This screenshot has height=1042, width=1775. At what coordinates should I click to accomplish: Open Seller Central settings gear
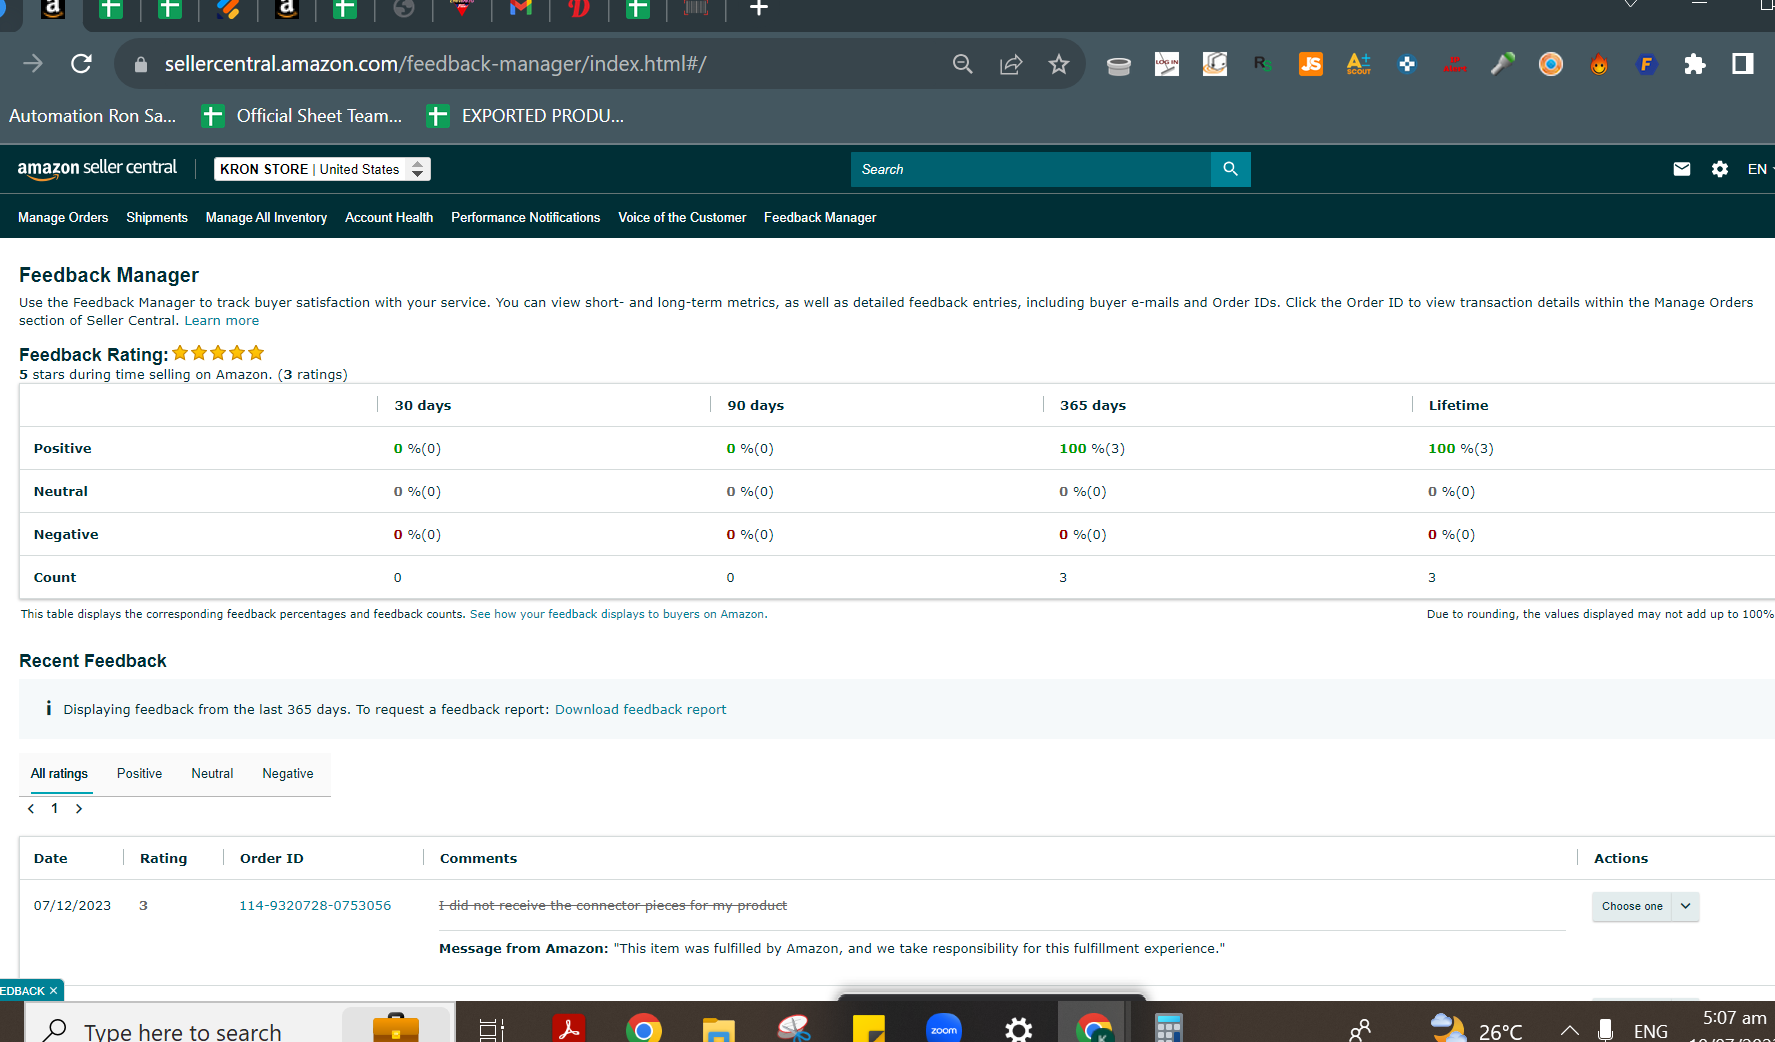[x=1720, y=169]
